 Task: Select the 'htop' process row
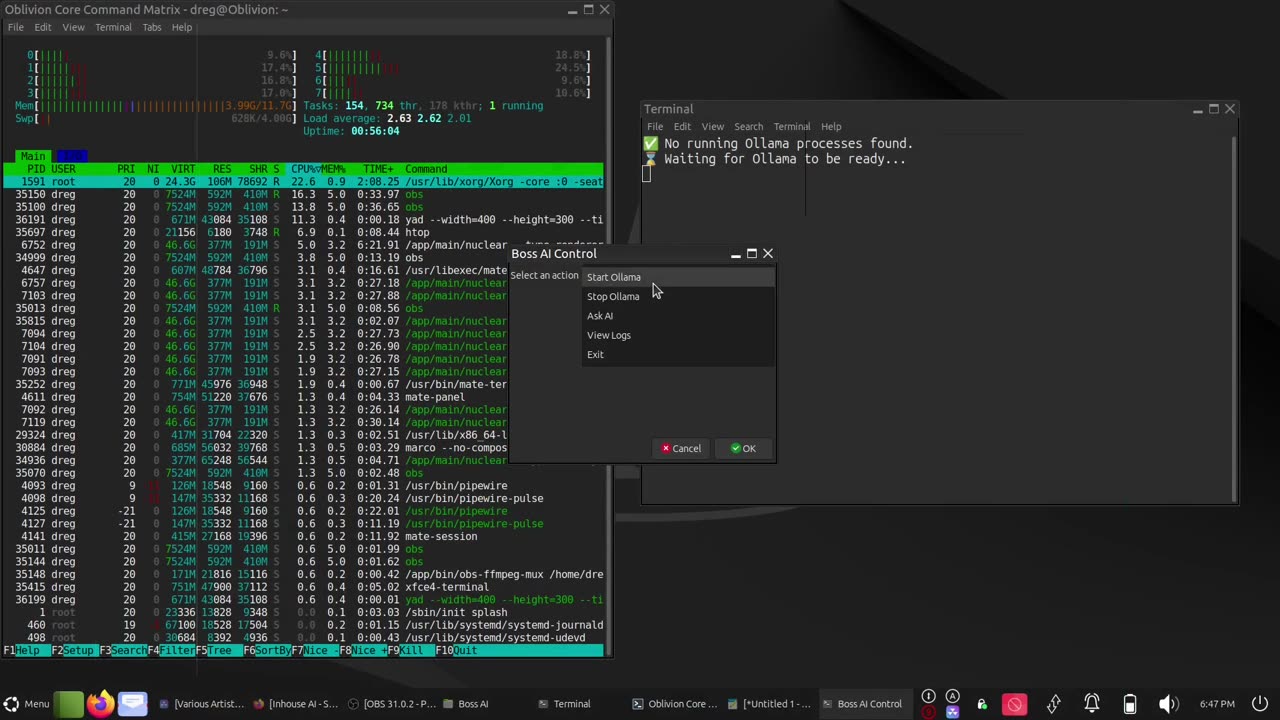(x=303, y=232)
